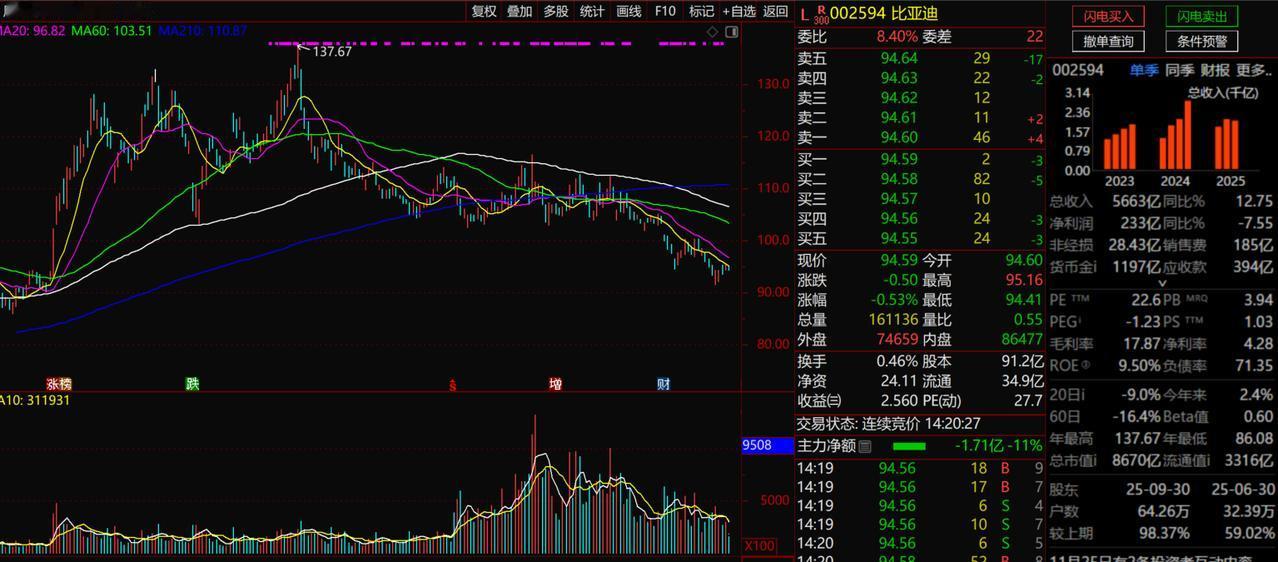This screenshot has width=1278, height=562.
Task: Click the 卖一 price 94.60
Action: tap(899, 138)
